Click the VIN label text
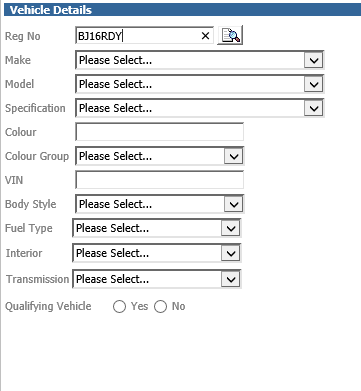 click(x=14, y=180)
